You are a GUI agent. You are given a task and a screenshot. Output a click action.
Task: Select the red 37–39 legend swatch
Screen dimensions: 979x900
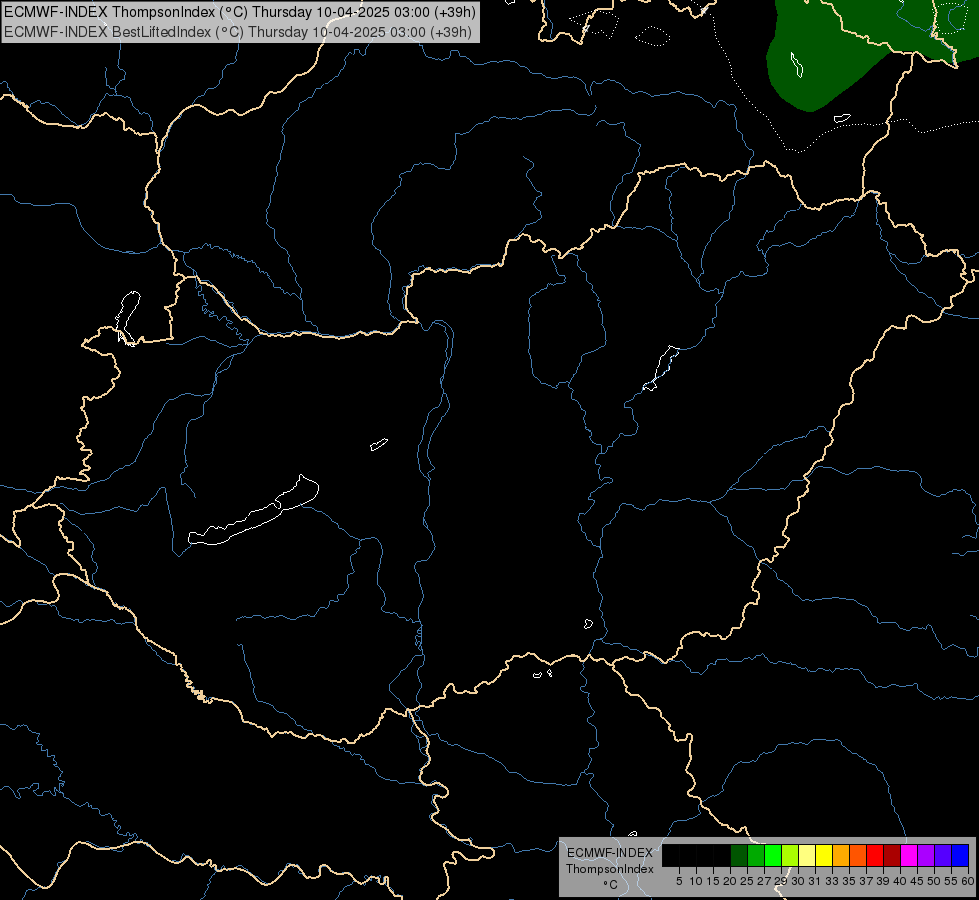[875, 855]
